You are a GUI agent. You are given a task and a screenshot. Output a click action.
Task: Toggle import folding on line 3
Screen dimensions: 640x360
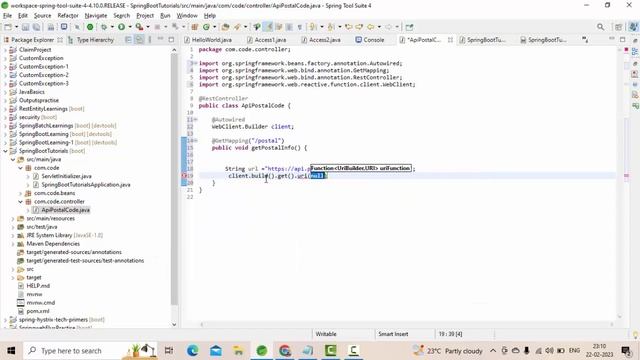click(196, 63)
